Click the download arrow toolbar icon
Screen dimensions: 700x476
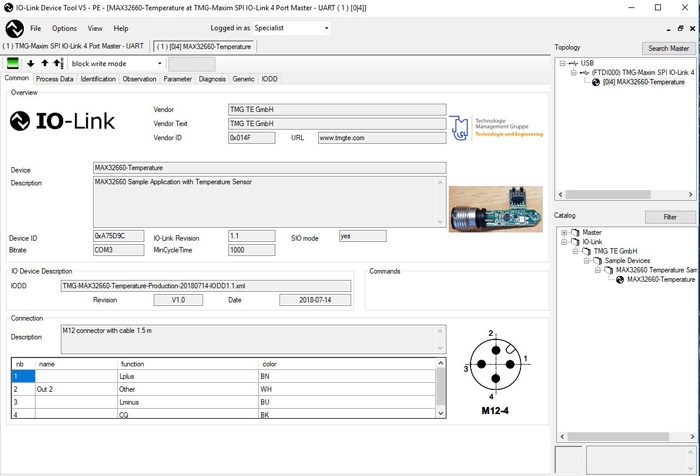[x=30, y=63]
